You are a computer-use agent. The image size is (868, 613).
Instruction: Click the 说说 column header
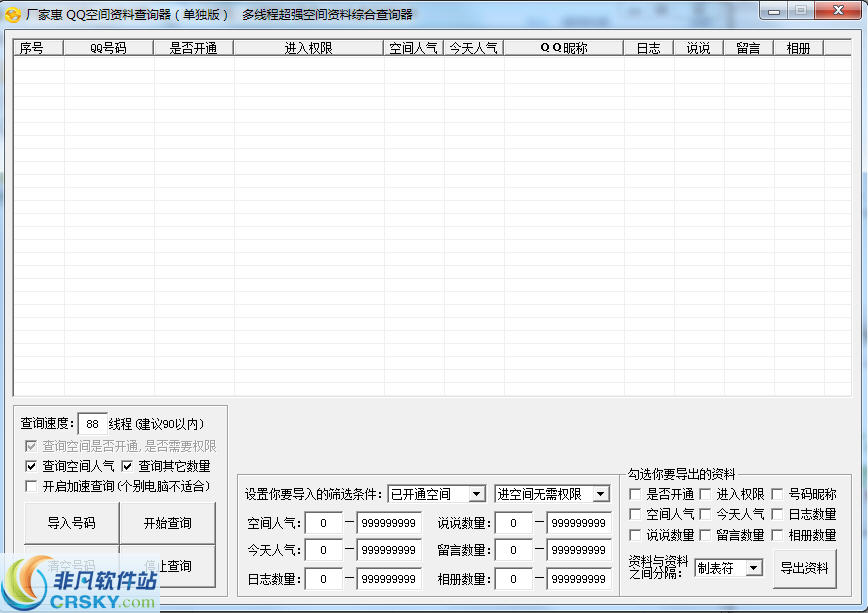(699, 48)
